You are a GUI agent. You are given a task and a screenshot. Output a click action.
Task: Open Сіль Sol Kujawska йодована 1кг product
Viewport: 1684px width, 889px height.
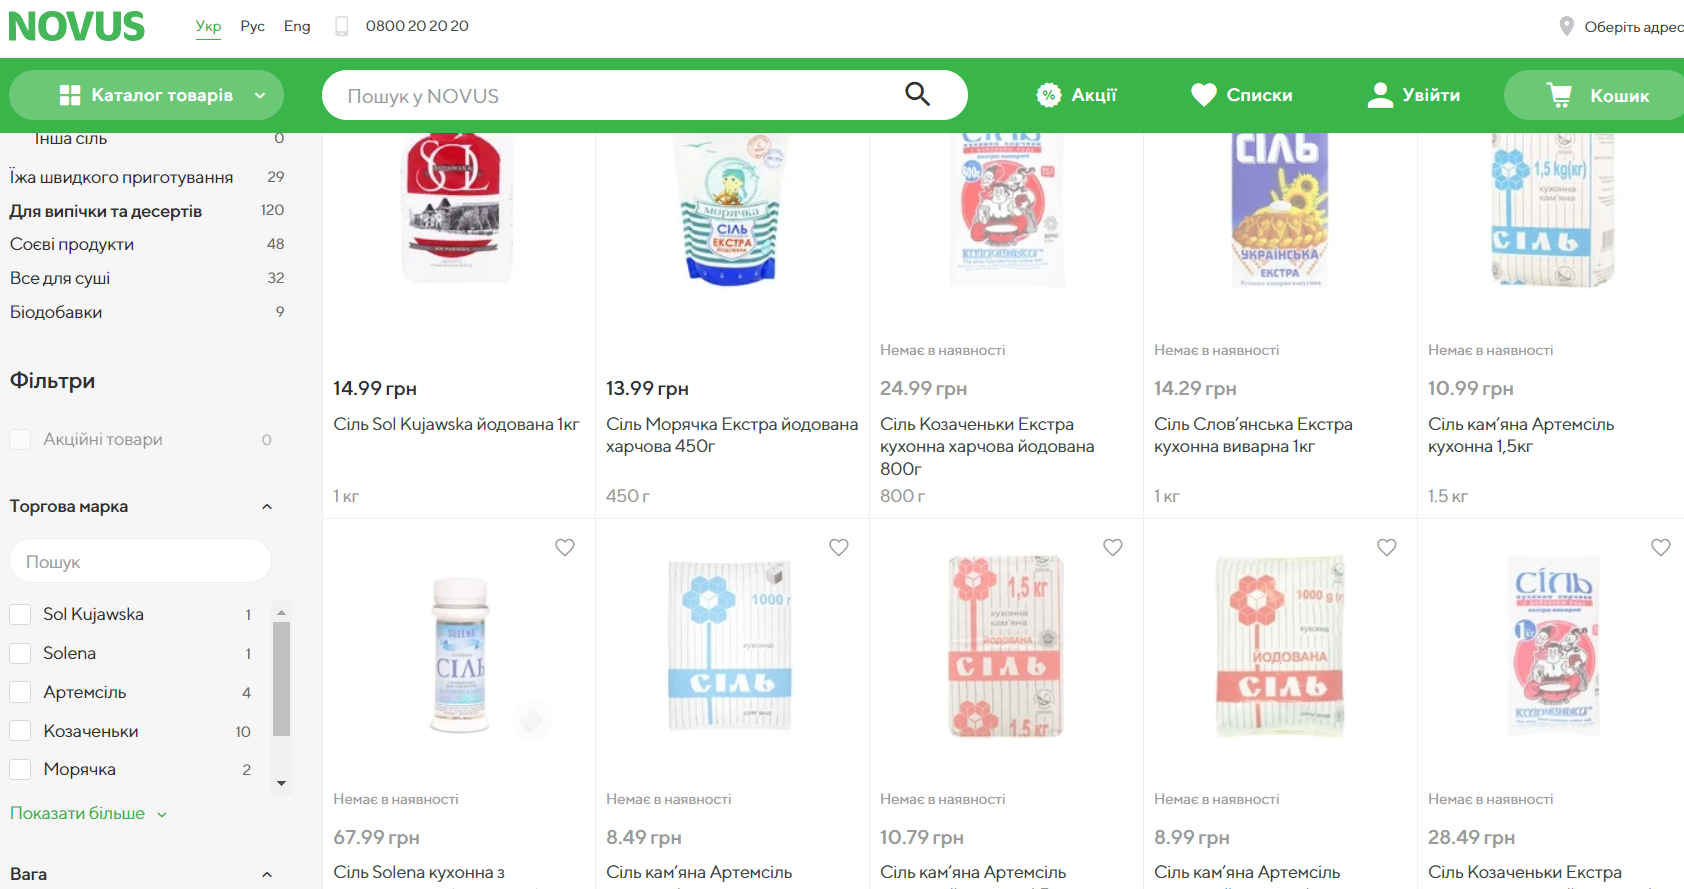[456, 424]
